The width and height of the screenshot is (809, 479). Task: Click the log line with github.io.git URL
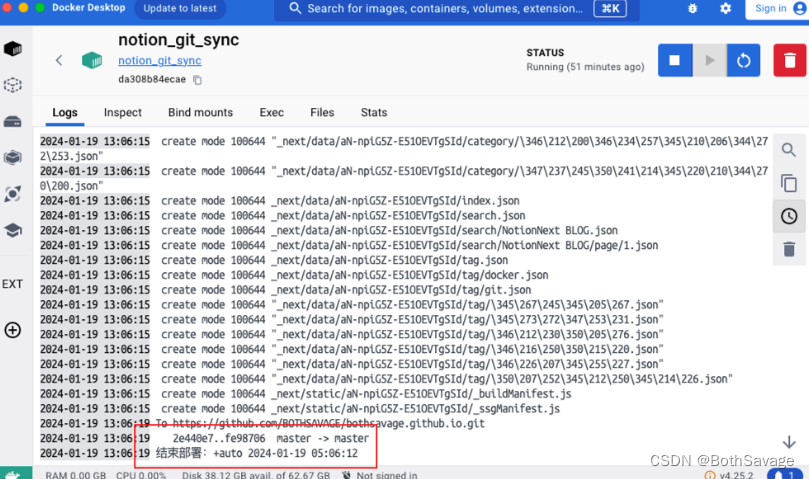(263, 424)
